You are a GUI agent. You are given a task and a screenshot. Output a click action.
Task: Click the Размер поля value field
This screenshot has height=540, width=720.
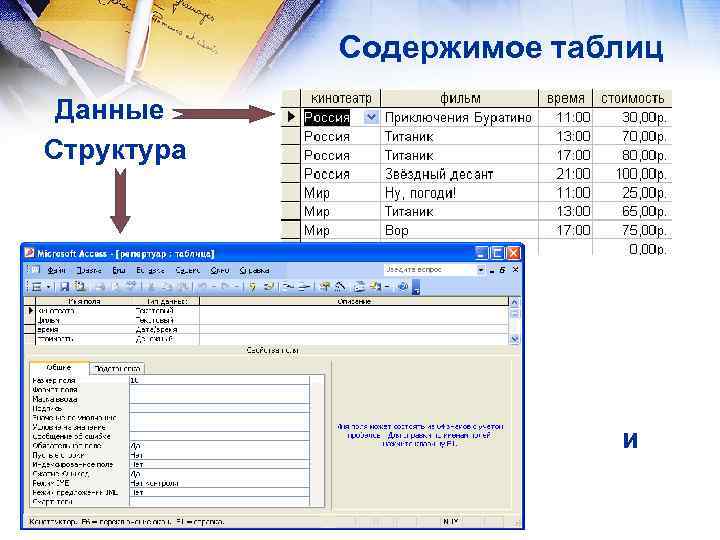(x=219, y=380)
